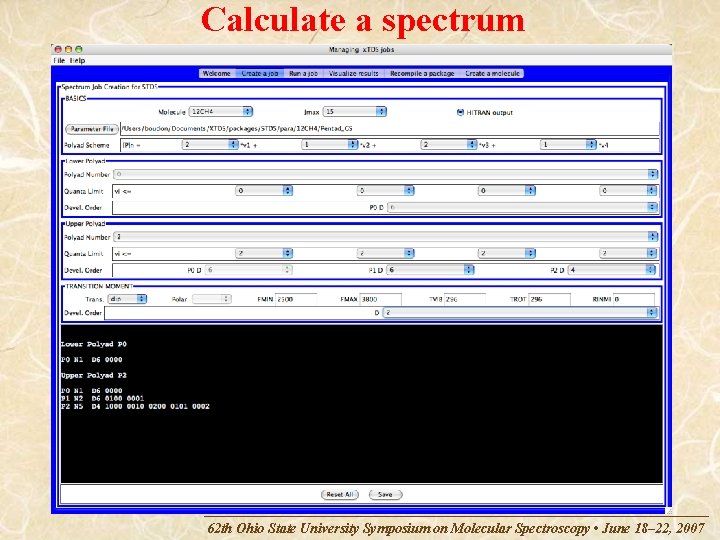
Task: Open second Upper Polyad quanta limit dropdown
Action: [x=386, y=253]
